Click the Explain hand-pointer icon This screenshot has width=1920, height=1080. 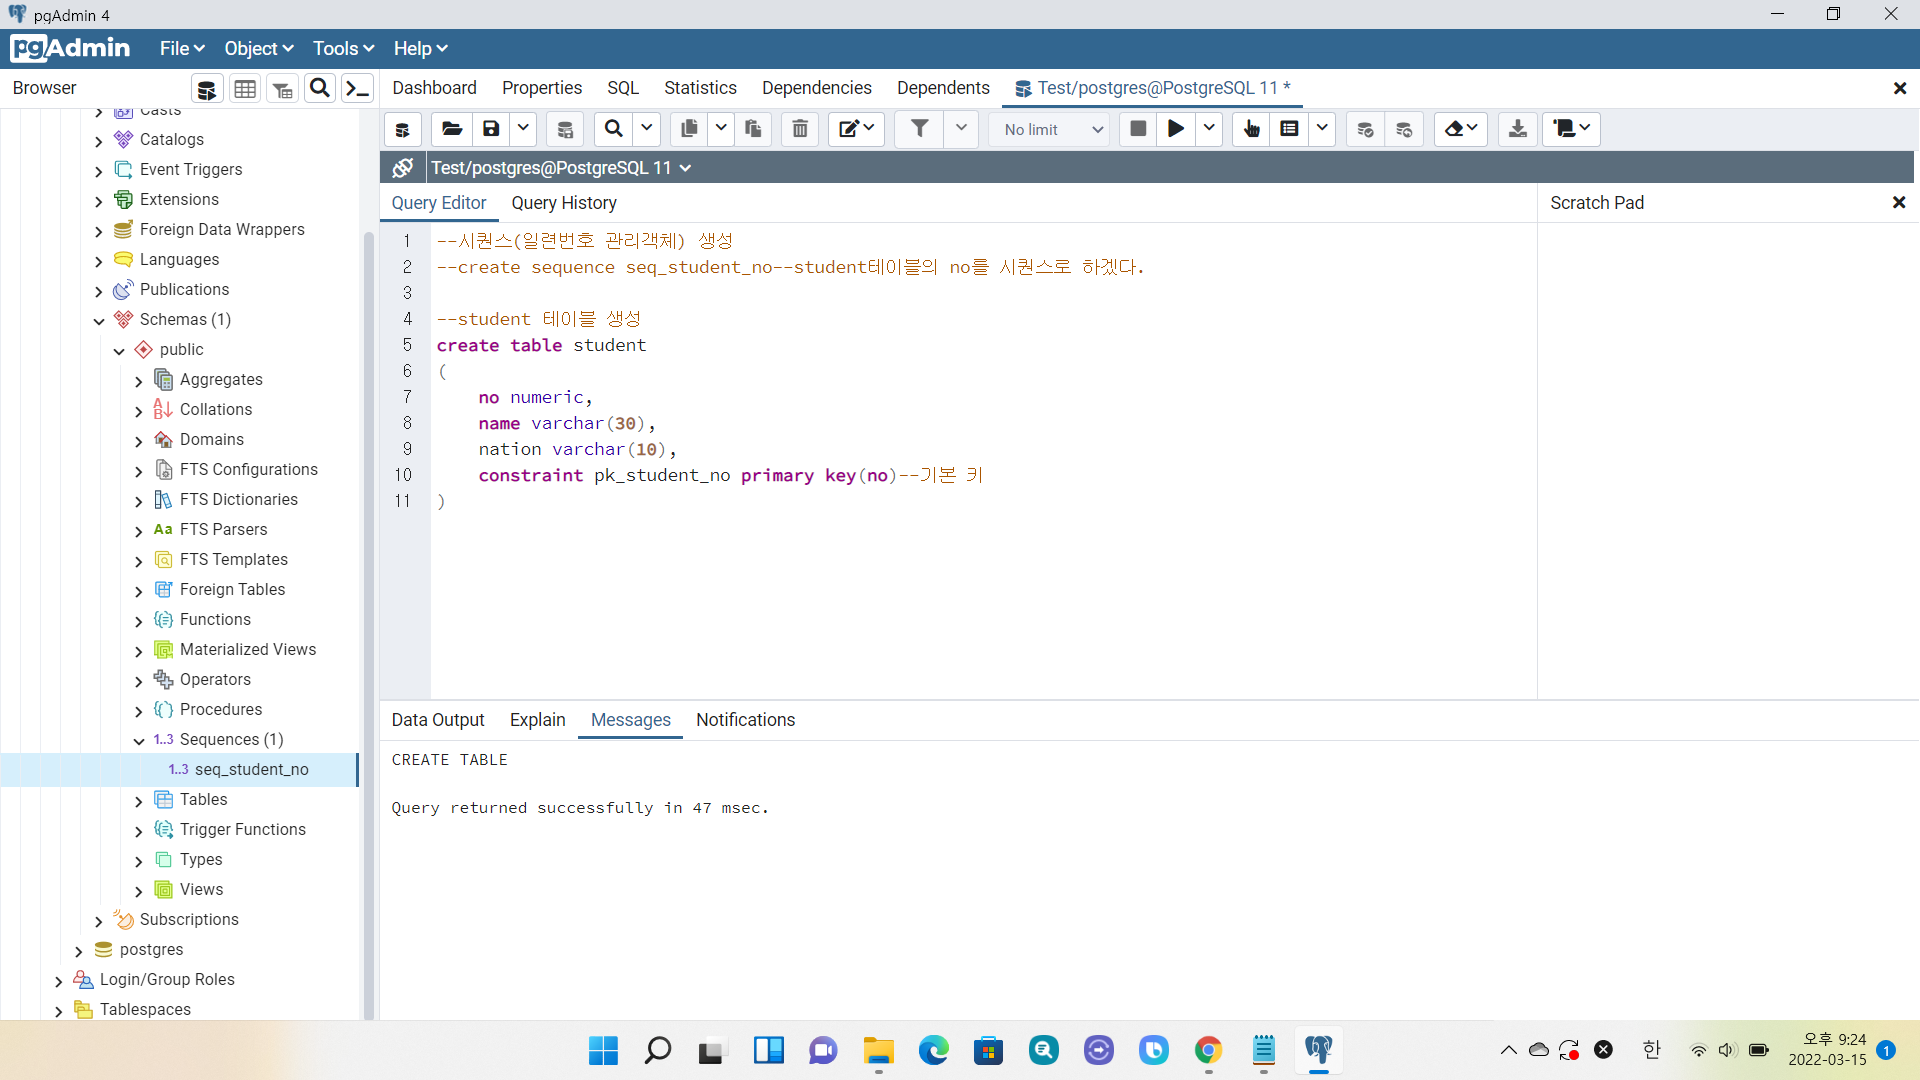coord(1251,129)
